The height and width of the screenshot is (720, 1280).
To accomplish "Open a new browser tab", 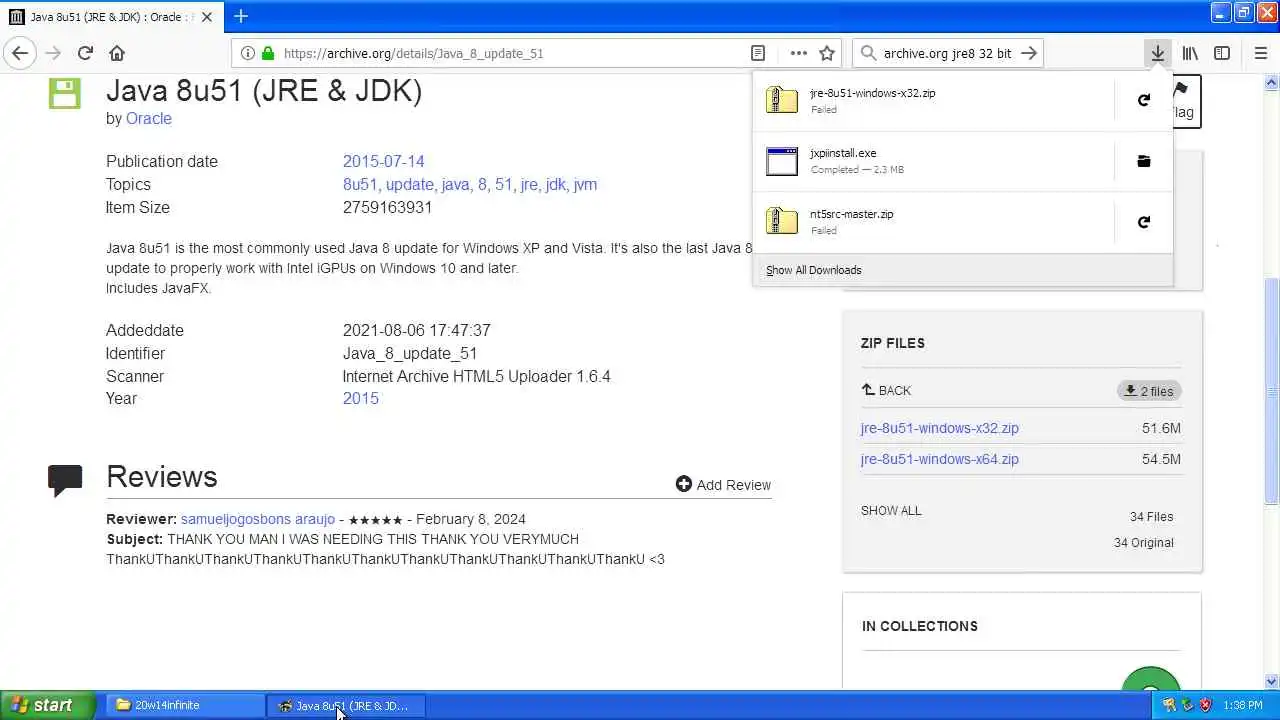I will tap(240, 16).
